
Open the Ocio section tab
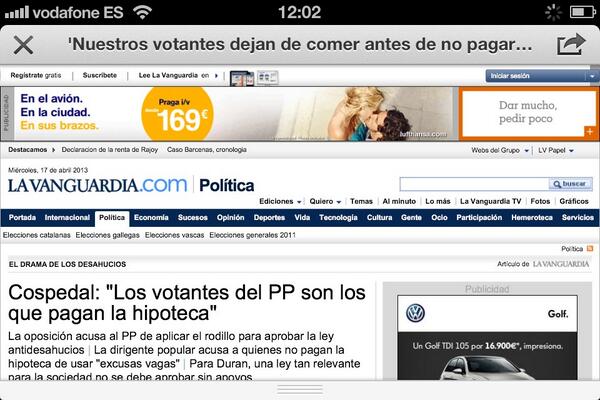point(439,217)
